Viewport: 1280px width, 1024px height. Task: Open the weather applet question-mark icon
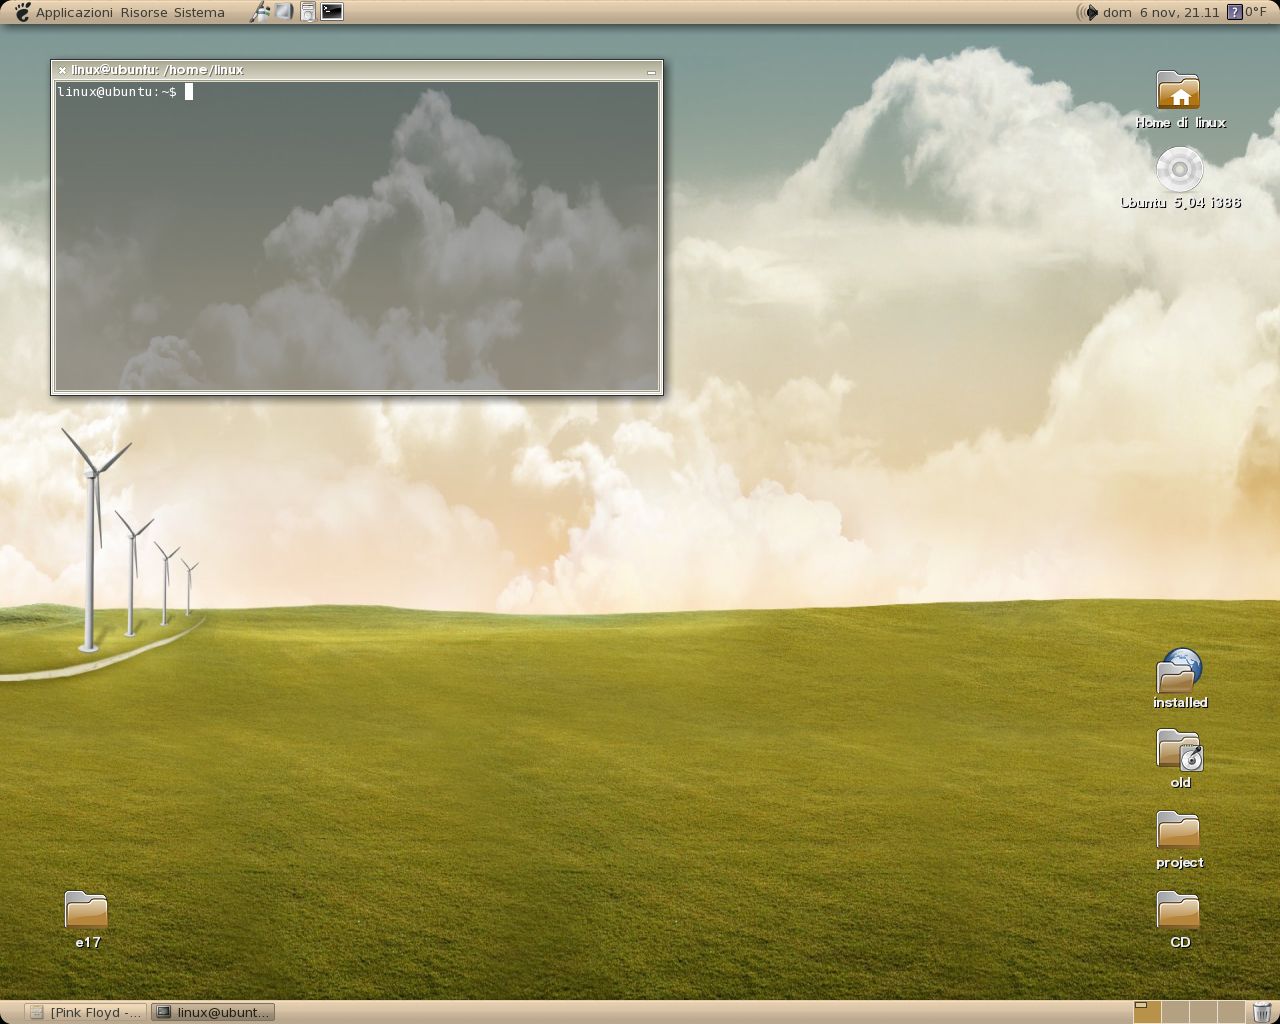point(1234,12)
